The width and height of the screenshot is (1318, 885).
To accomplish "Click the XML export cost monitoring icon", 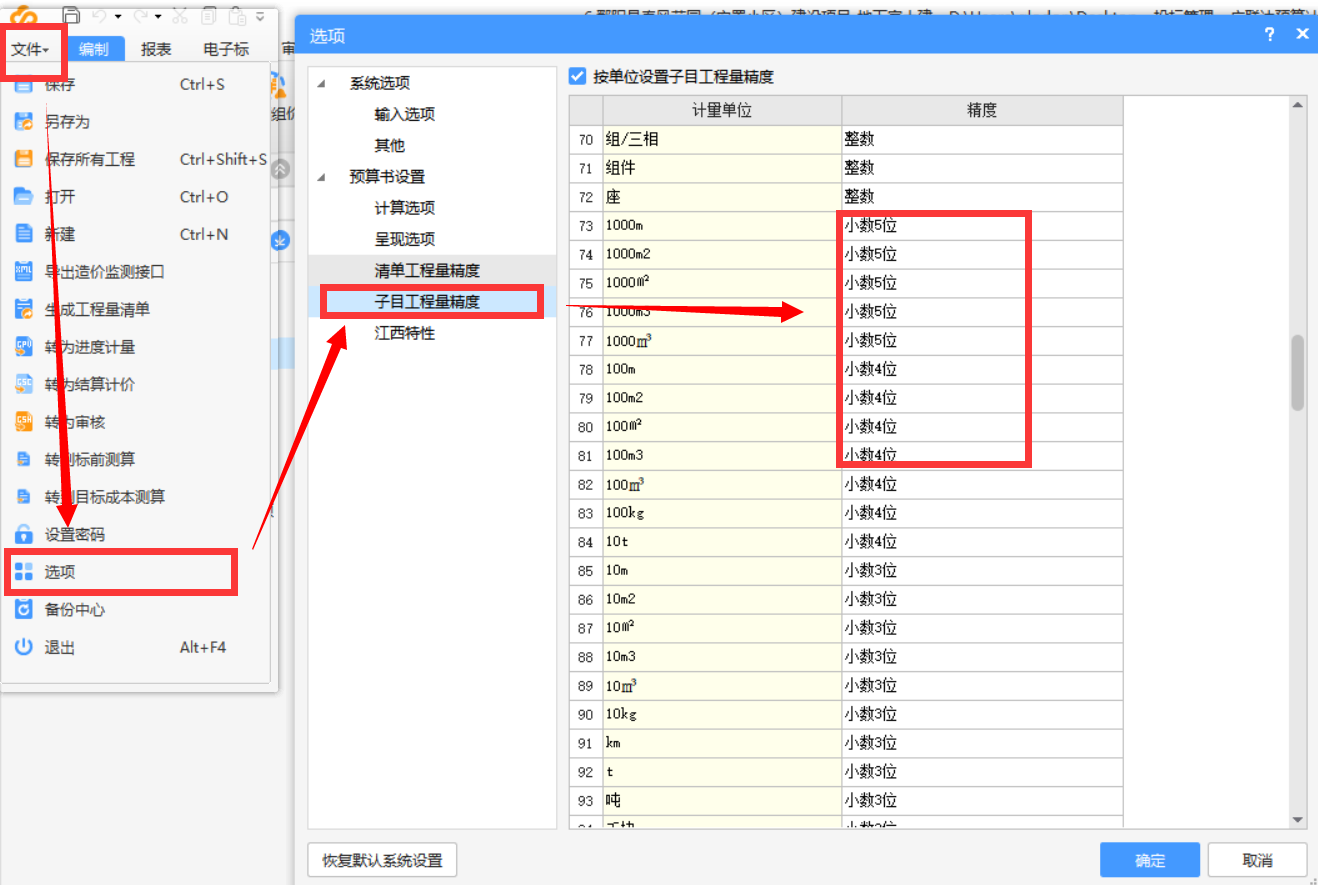I will 24,272.
